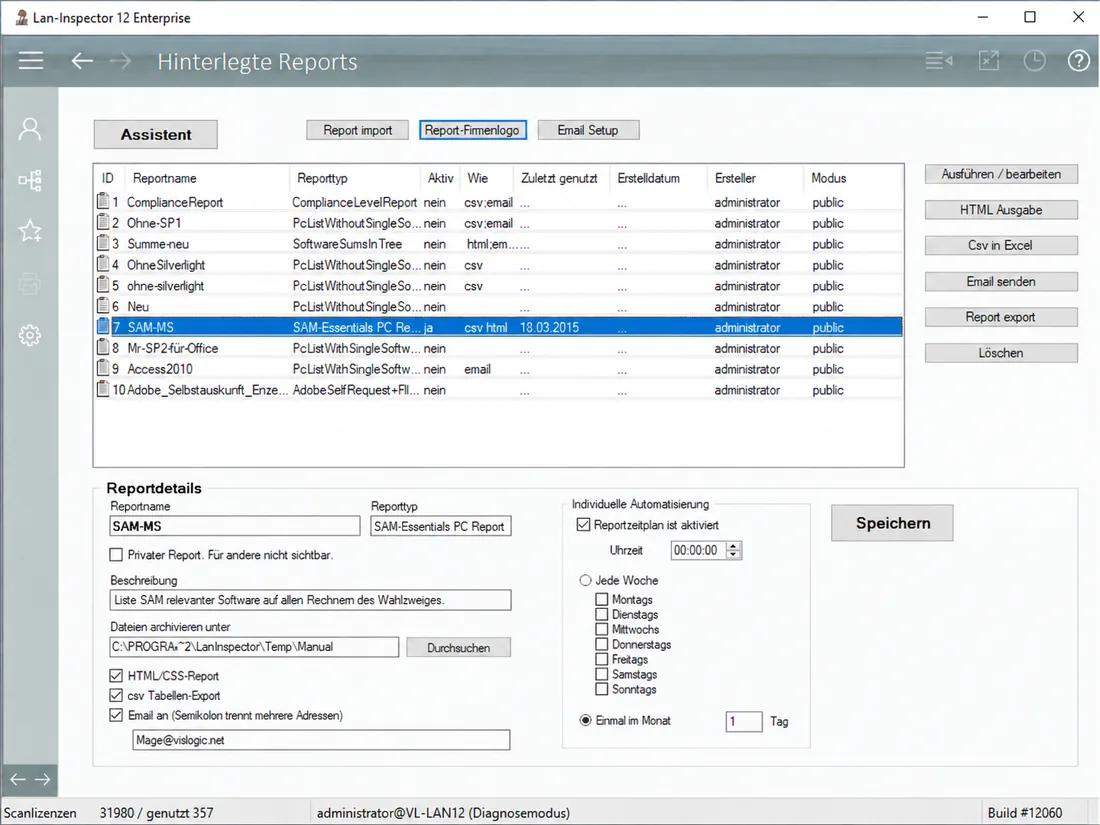Uncheck Email an checkbox
The image size is (1100, 825).
(116, 715)
